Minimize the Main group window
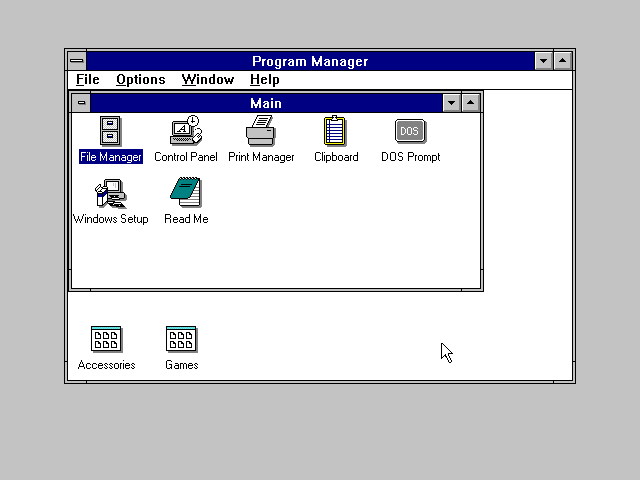Viewport: 640px width, 480px height. [x=451, y=103]
